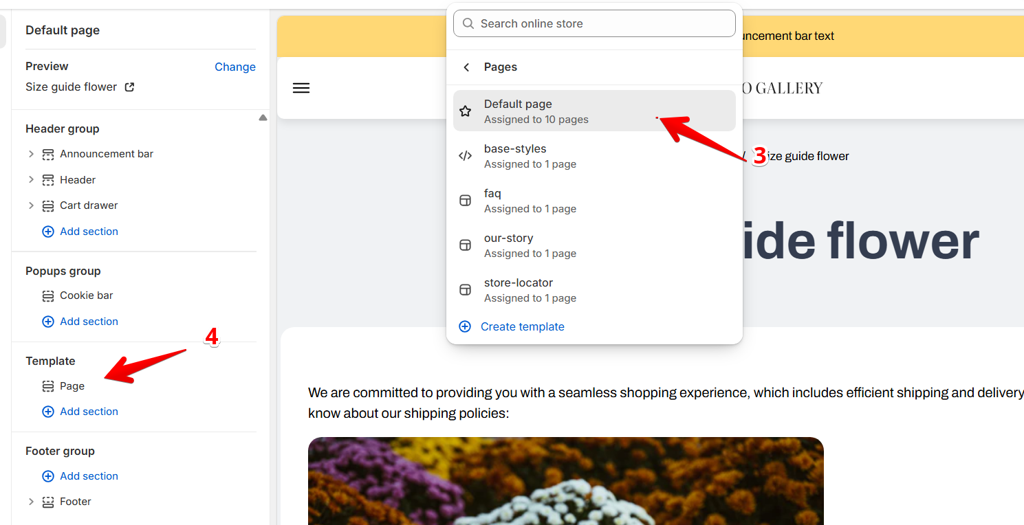This screenshot has height=525, width=1024.
Task: Click the sidebar scroll-up triangle
Action: (x=263, y=118)
